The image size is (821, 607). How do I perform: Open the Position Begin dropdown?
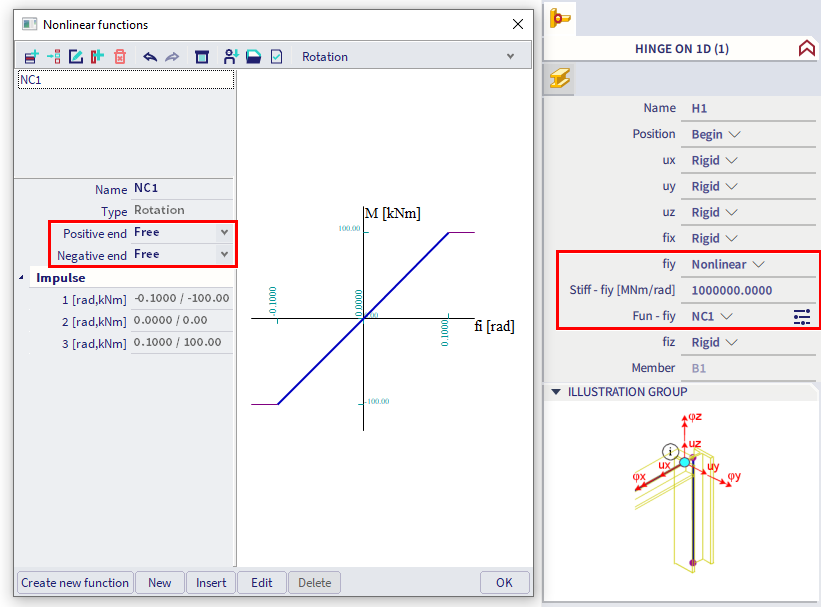click(x=735, y=134)
